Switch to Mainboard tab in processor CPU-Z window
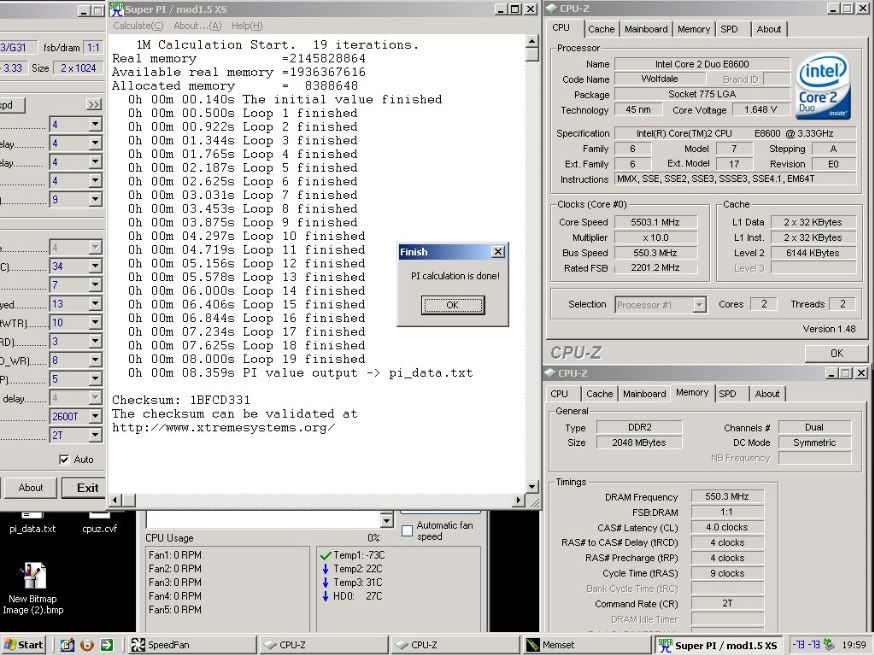 click(646, 29)
